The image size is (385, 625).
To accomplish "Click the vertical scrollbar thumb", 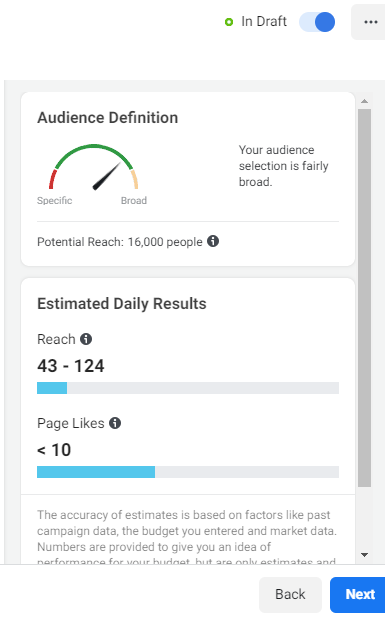I will [x=364, y=298].
